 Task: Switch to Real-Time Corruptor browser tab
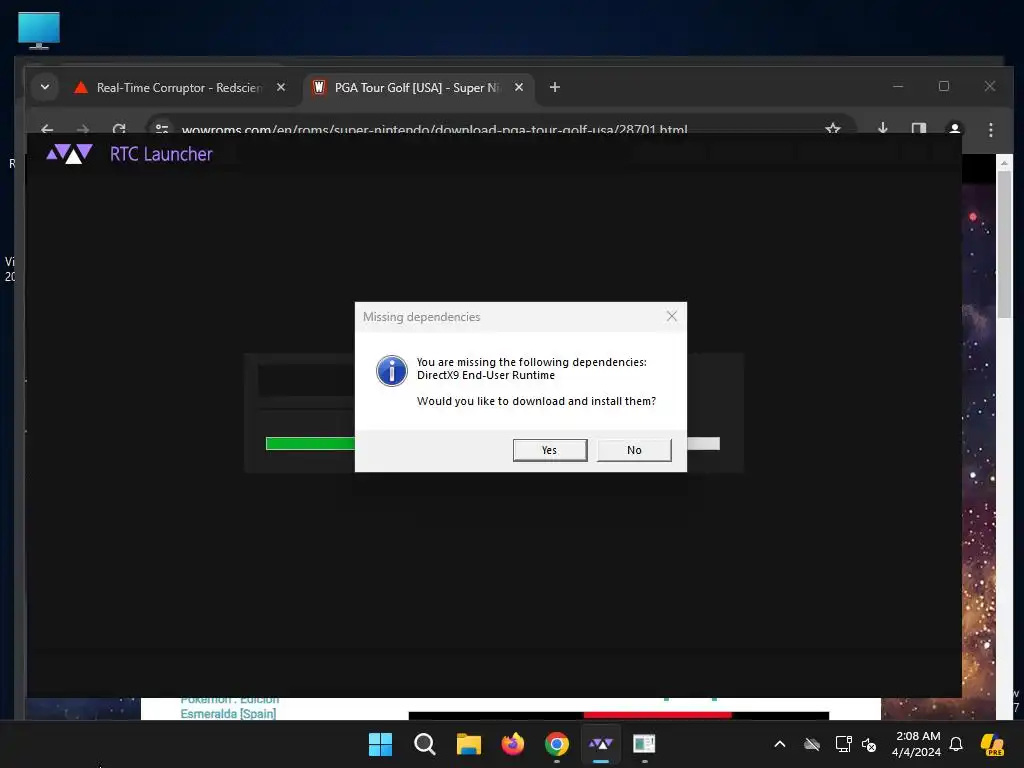[179, 88]
